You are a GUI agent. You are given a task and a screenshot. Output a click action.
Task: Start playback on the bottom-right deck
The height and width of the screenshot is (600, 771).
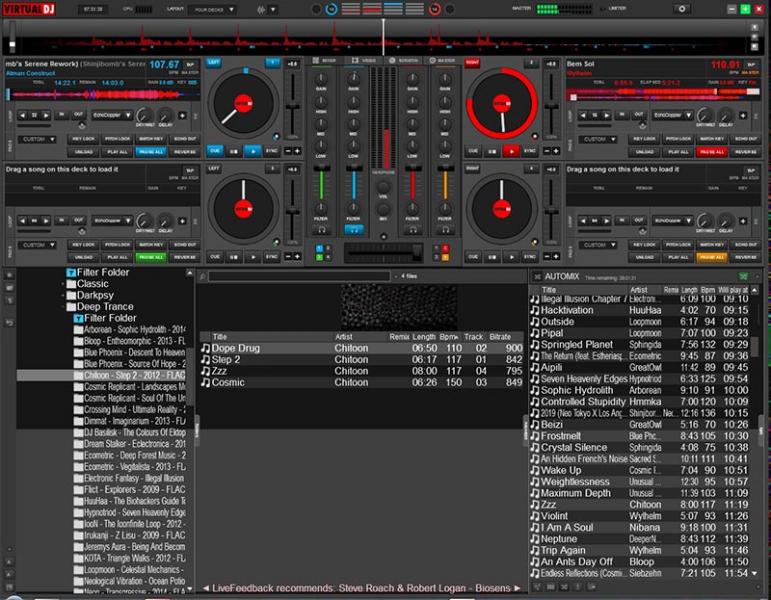click(511, 257)
